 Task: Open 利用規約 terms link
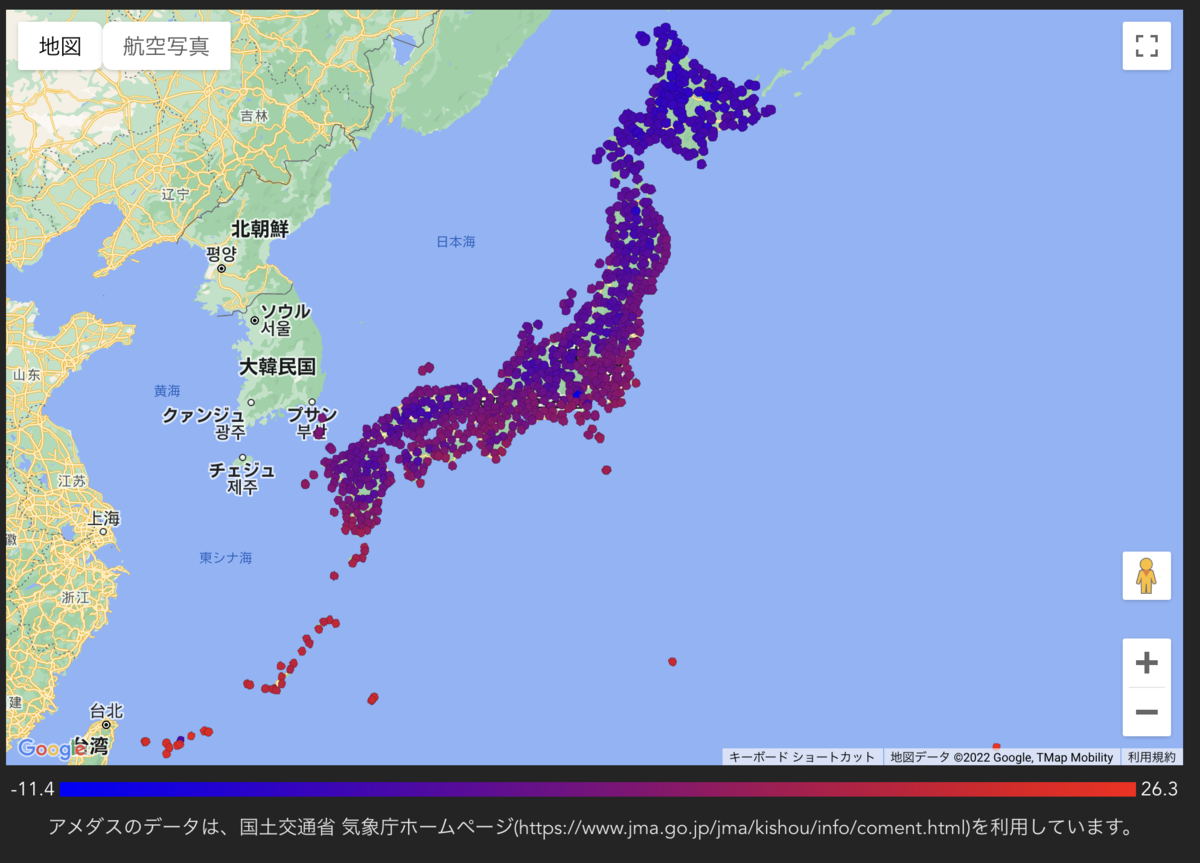[1151, 757]
